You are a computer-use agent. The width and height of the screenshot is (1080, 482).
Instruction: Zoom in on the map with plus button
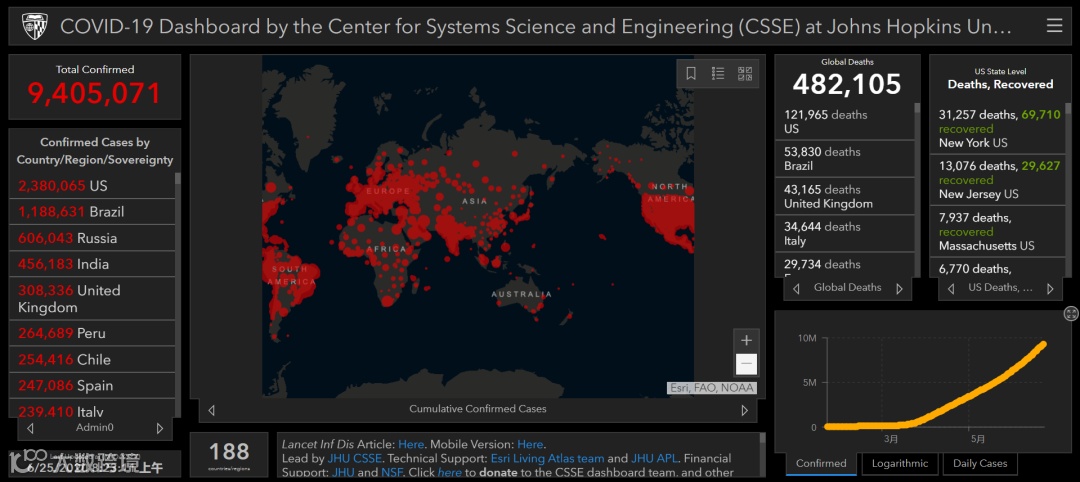coord(746,340)
